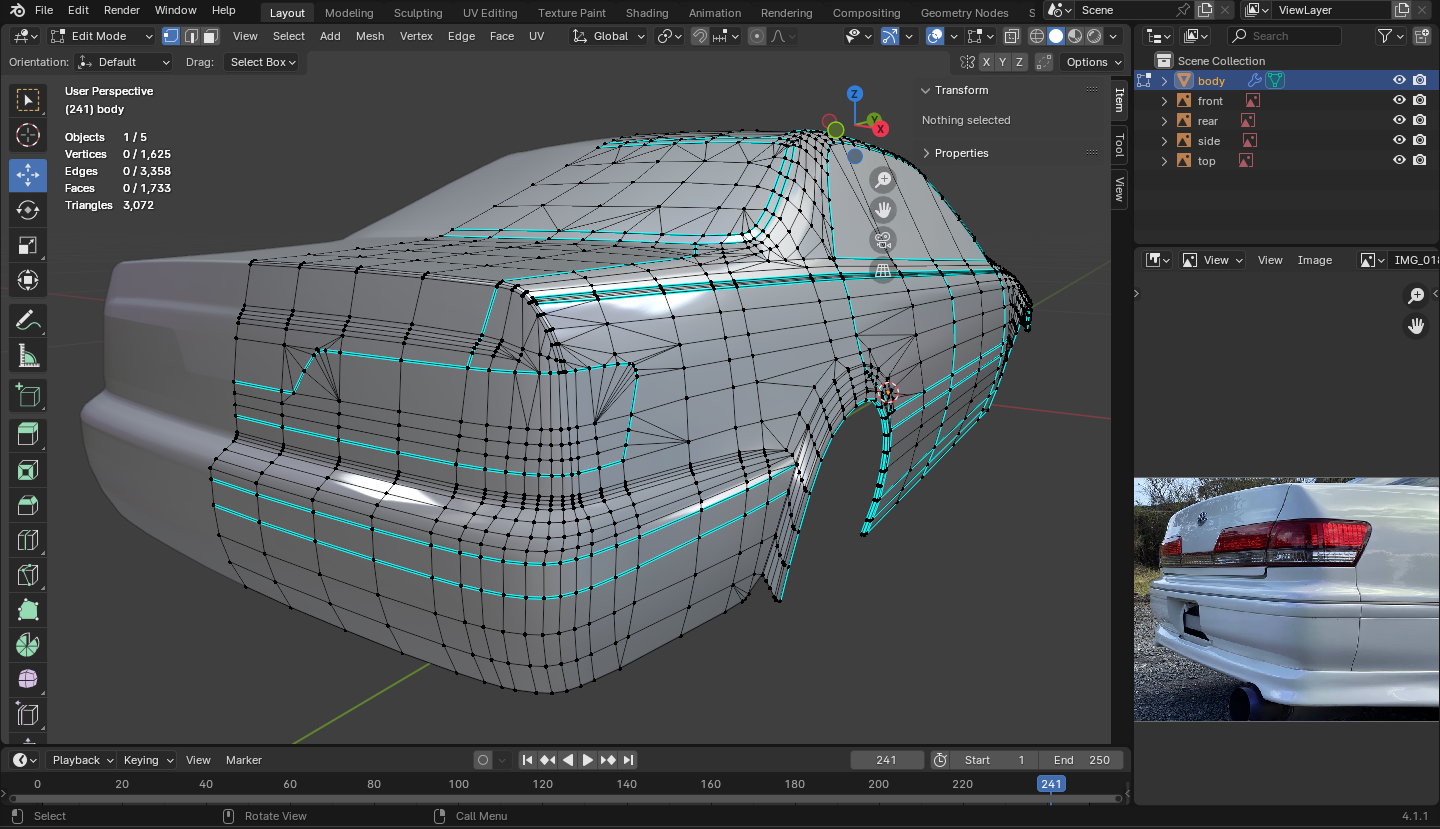Select the Rotate tool
1440x829 pixels.
(27, 210)
